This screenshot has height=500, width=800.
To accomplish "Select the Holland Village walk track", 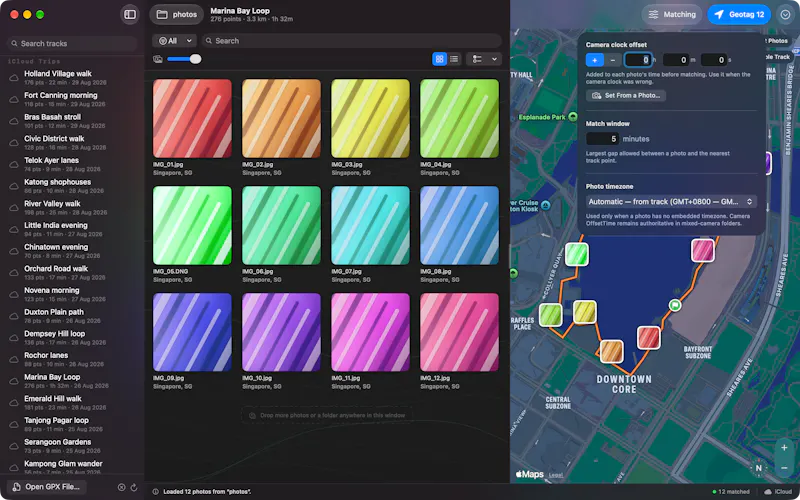I will point(72,78).
